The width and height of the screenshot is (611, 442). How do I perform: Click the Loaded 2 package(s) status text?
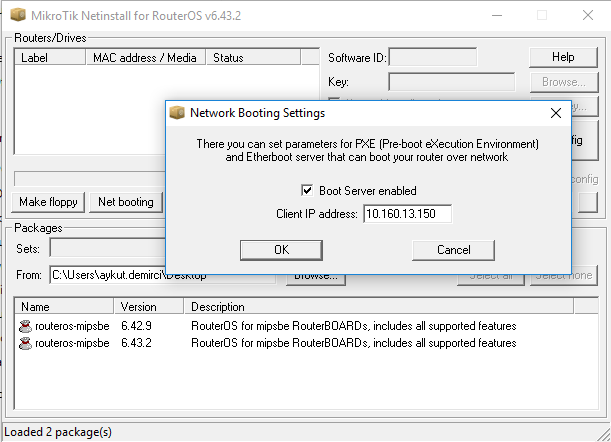(58, 432)
